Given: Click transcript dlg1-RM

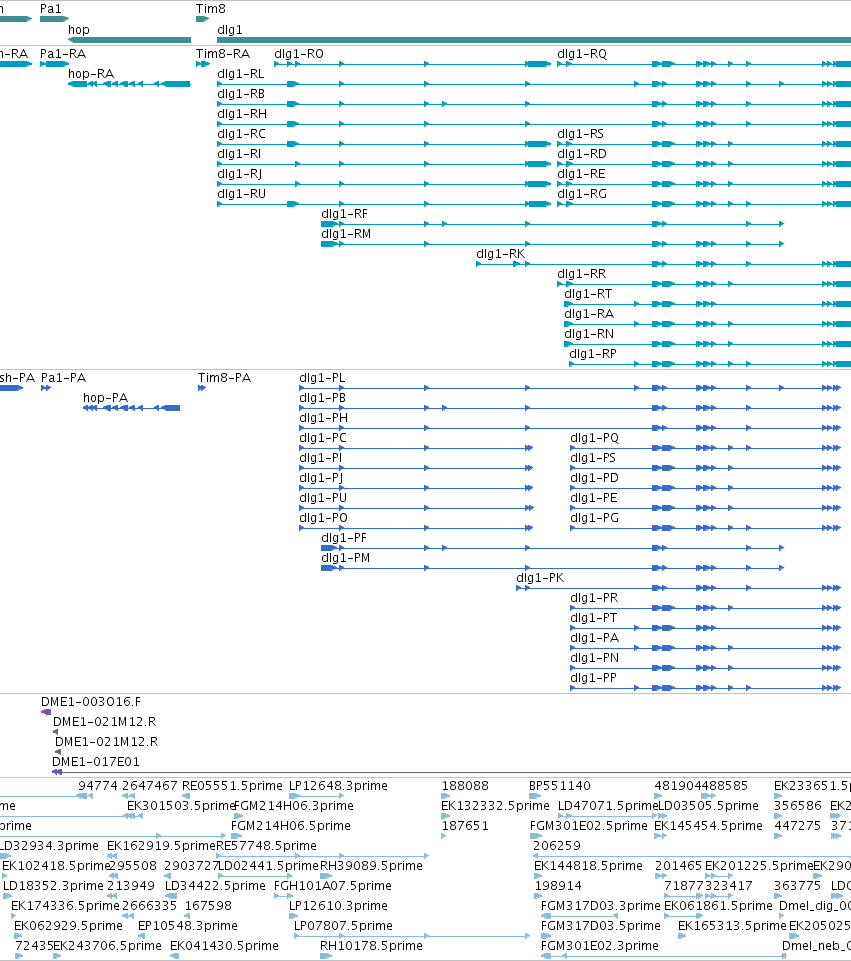Looking at the screenshot, I should coord(553,244).
